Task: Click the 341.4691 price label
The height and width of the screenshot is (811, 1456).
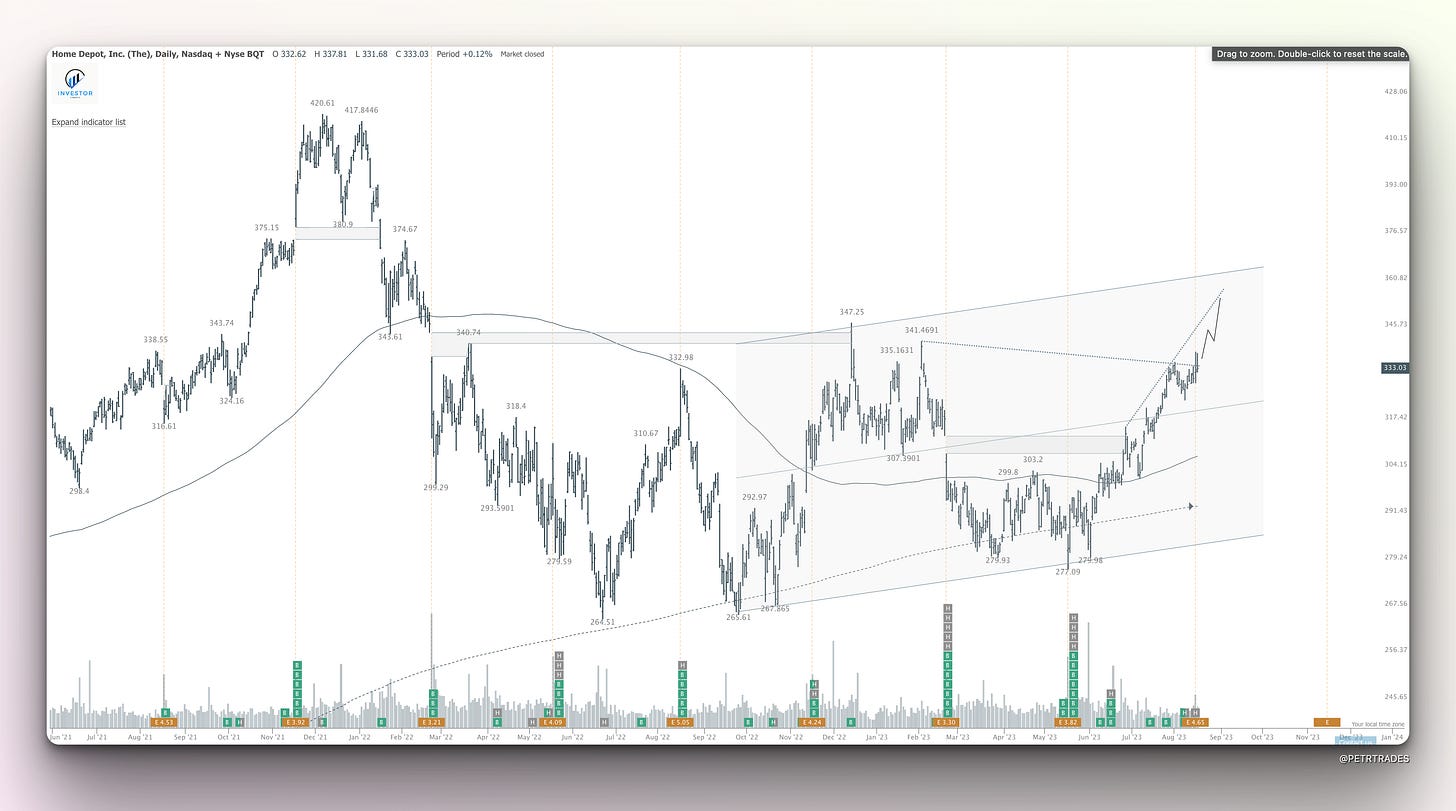Action: pyautogui.click(x=921, y=330)
